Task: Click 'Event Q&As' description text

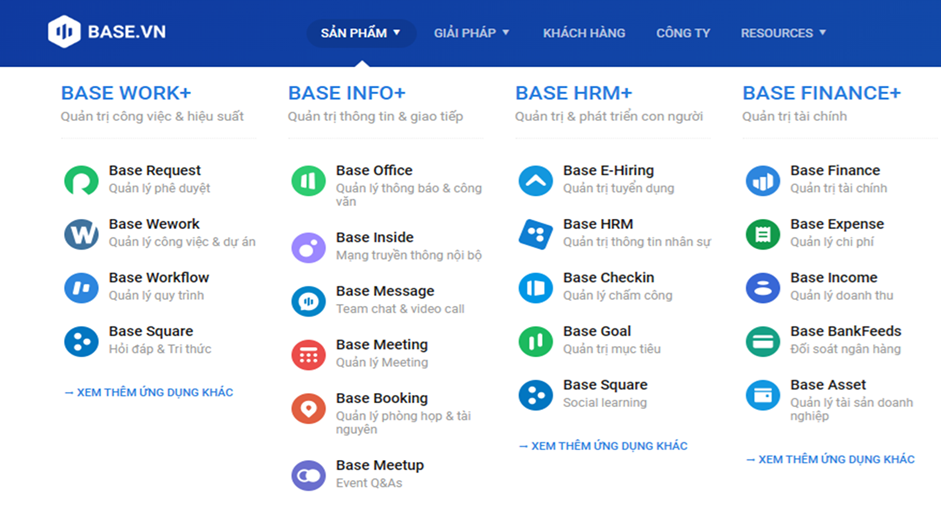Action: click(x=369, y=483)
